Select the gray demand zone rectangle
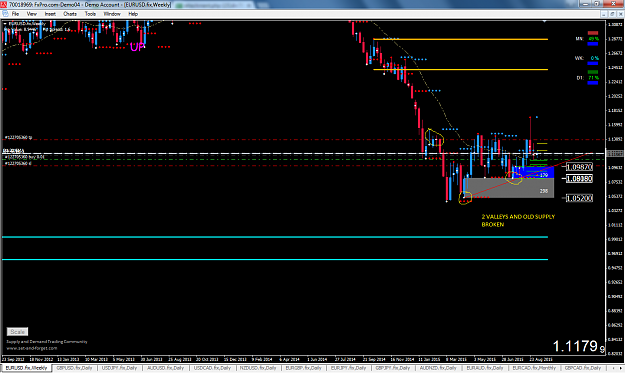Screen dimensions: 625x373 click(x=509, y=188)
